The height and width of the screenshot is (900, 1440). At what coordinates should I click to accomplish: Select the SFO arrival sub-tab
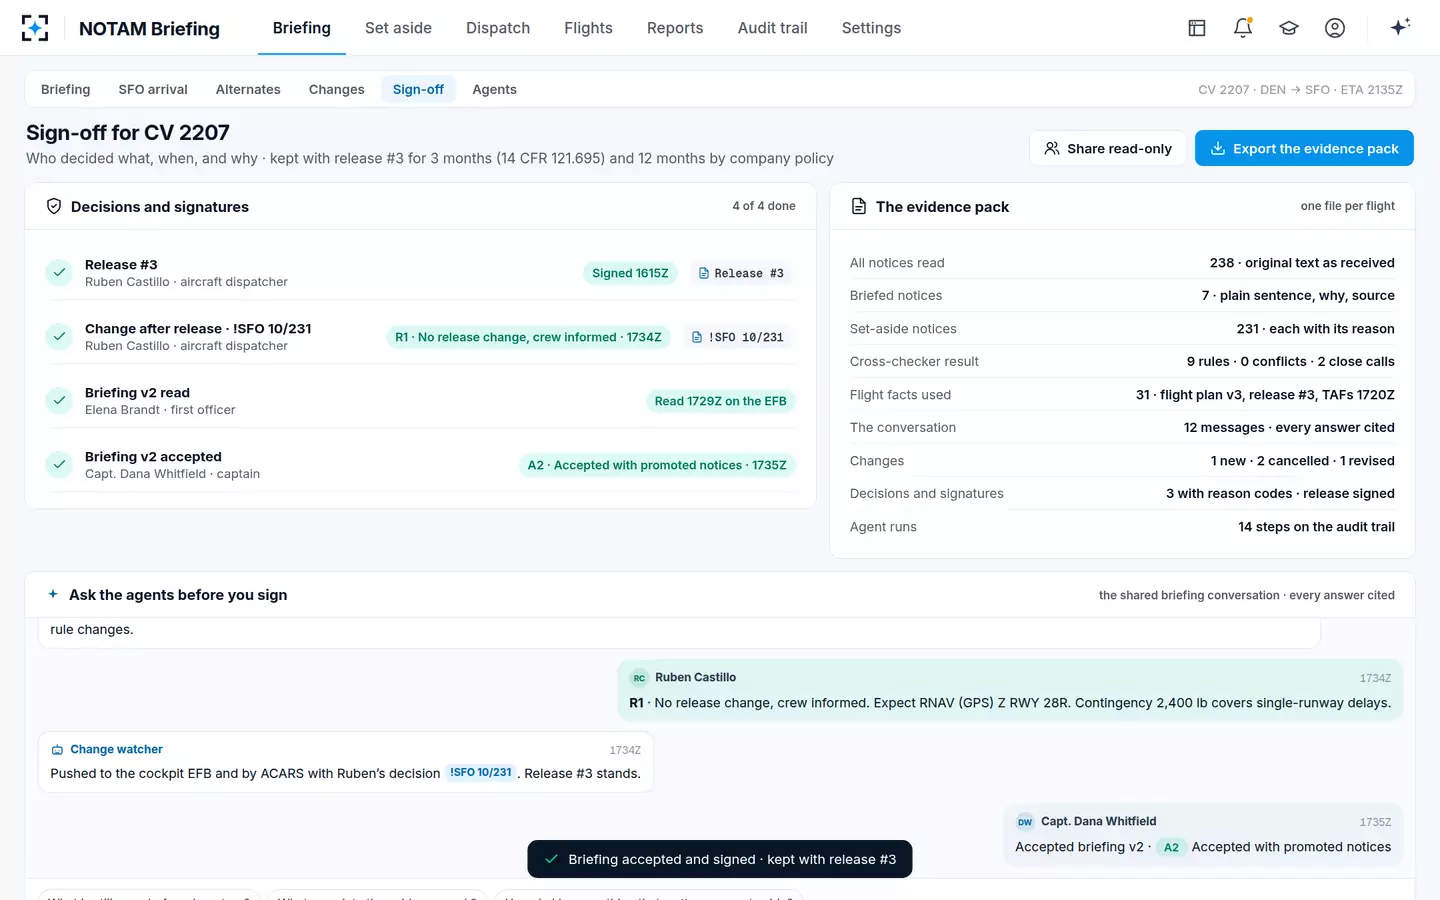153,89
